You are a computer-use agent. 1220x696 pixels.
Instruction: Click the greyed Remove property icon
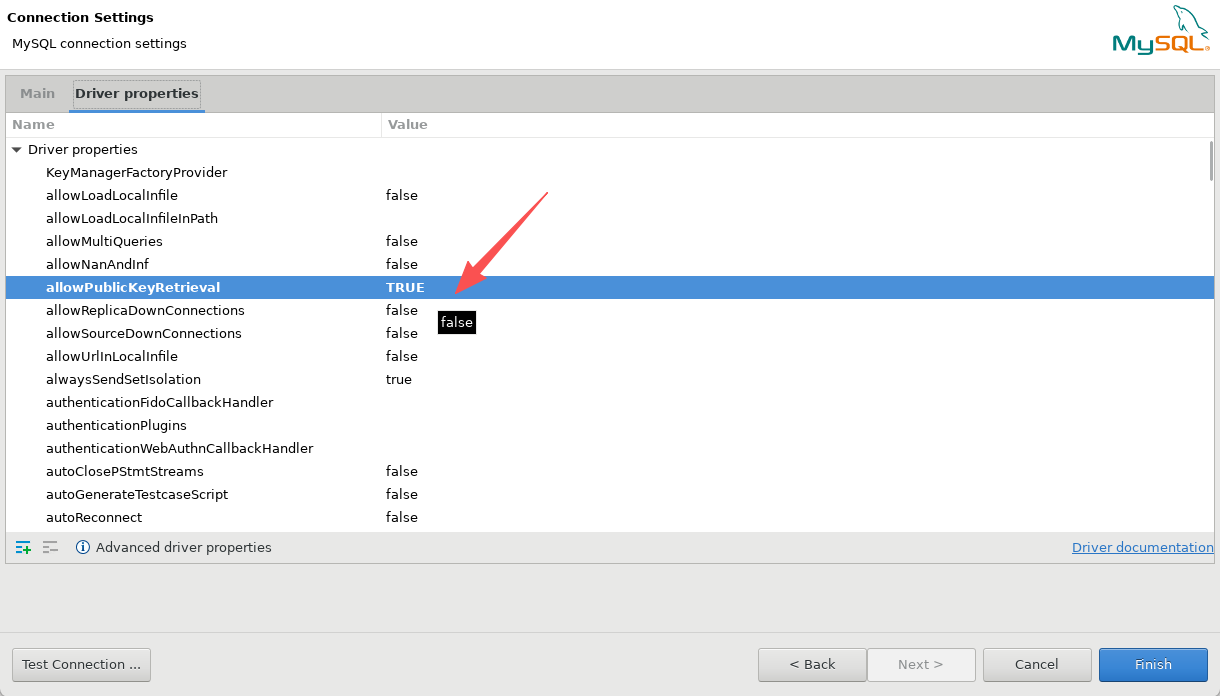pyautogui.click(x=50, y=547)
